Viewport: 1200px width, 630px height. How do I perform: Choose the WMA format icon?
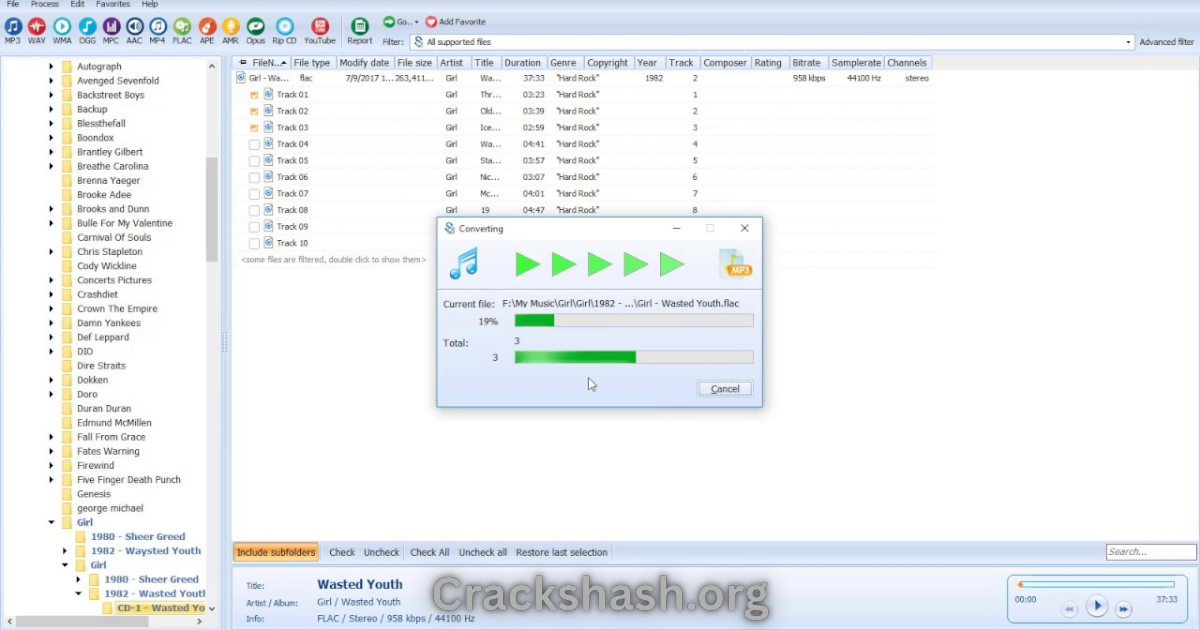coord(62,26)
